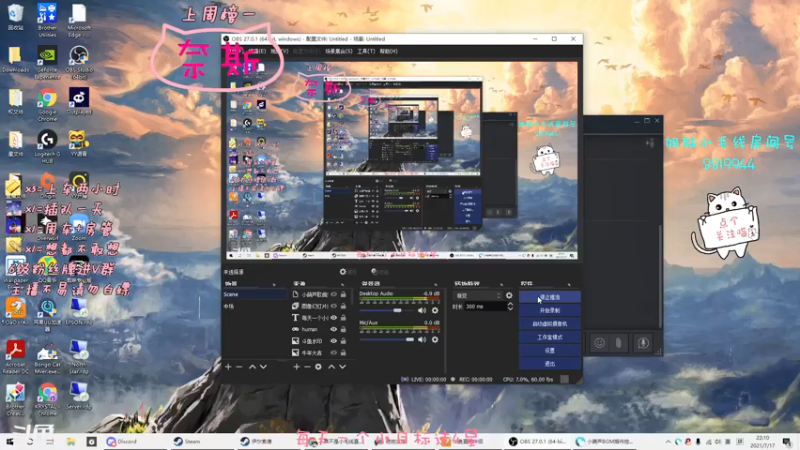
Task: Pop out the Audio Mixer dock
Action: 436,284
